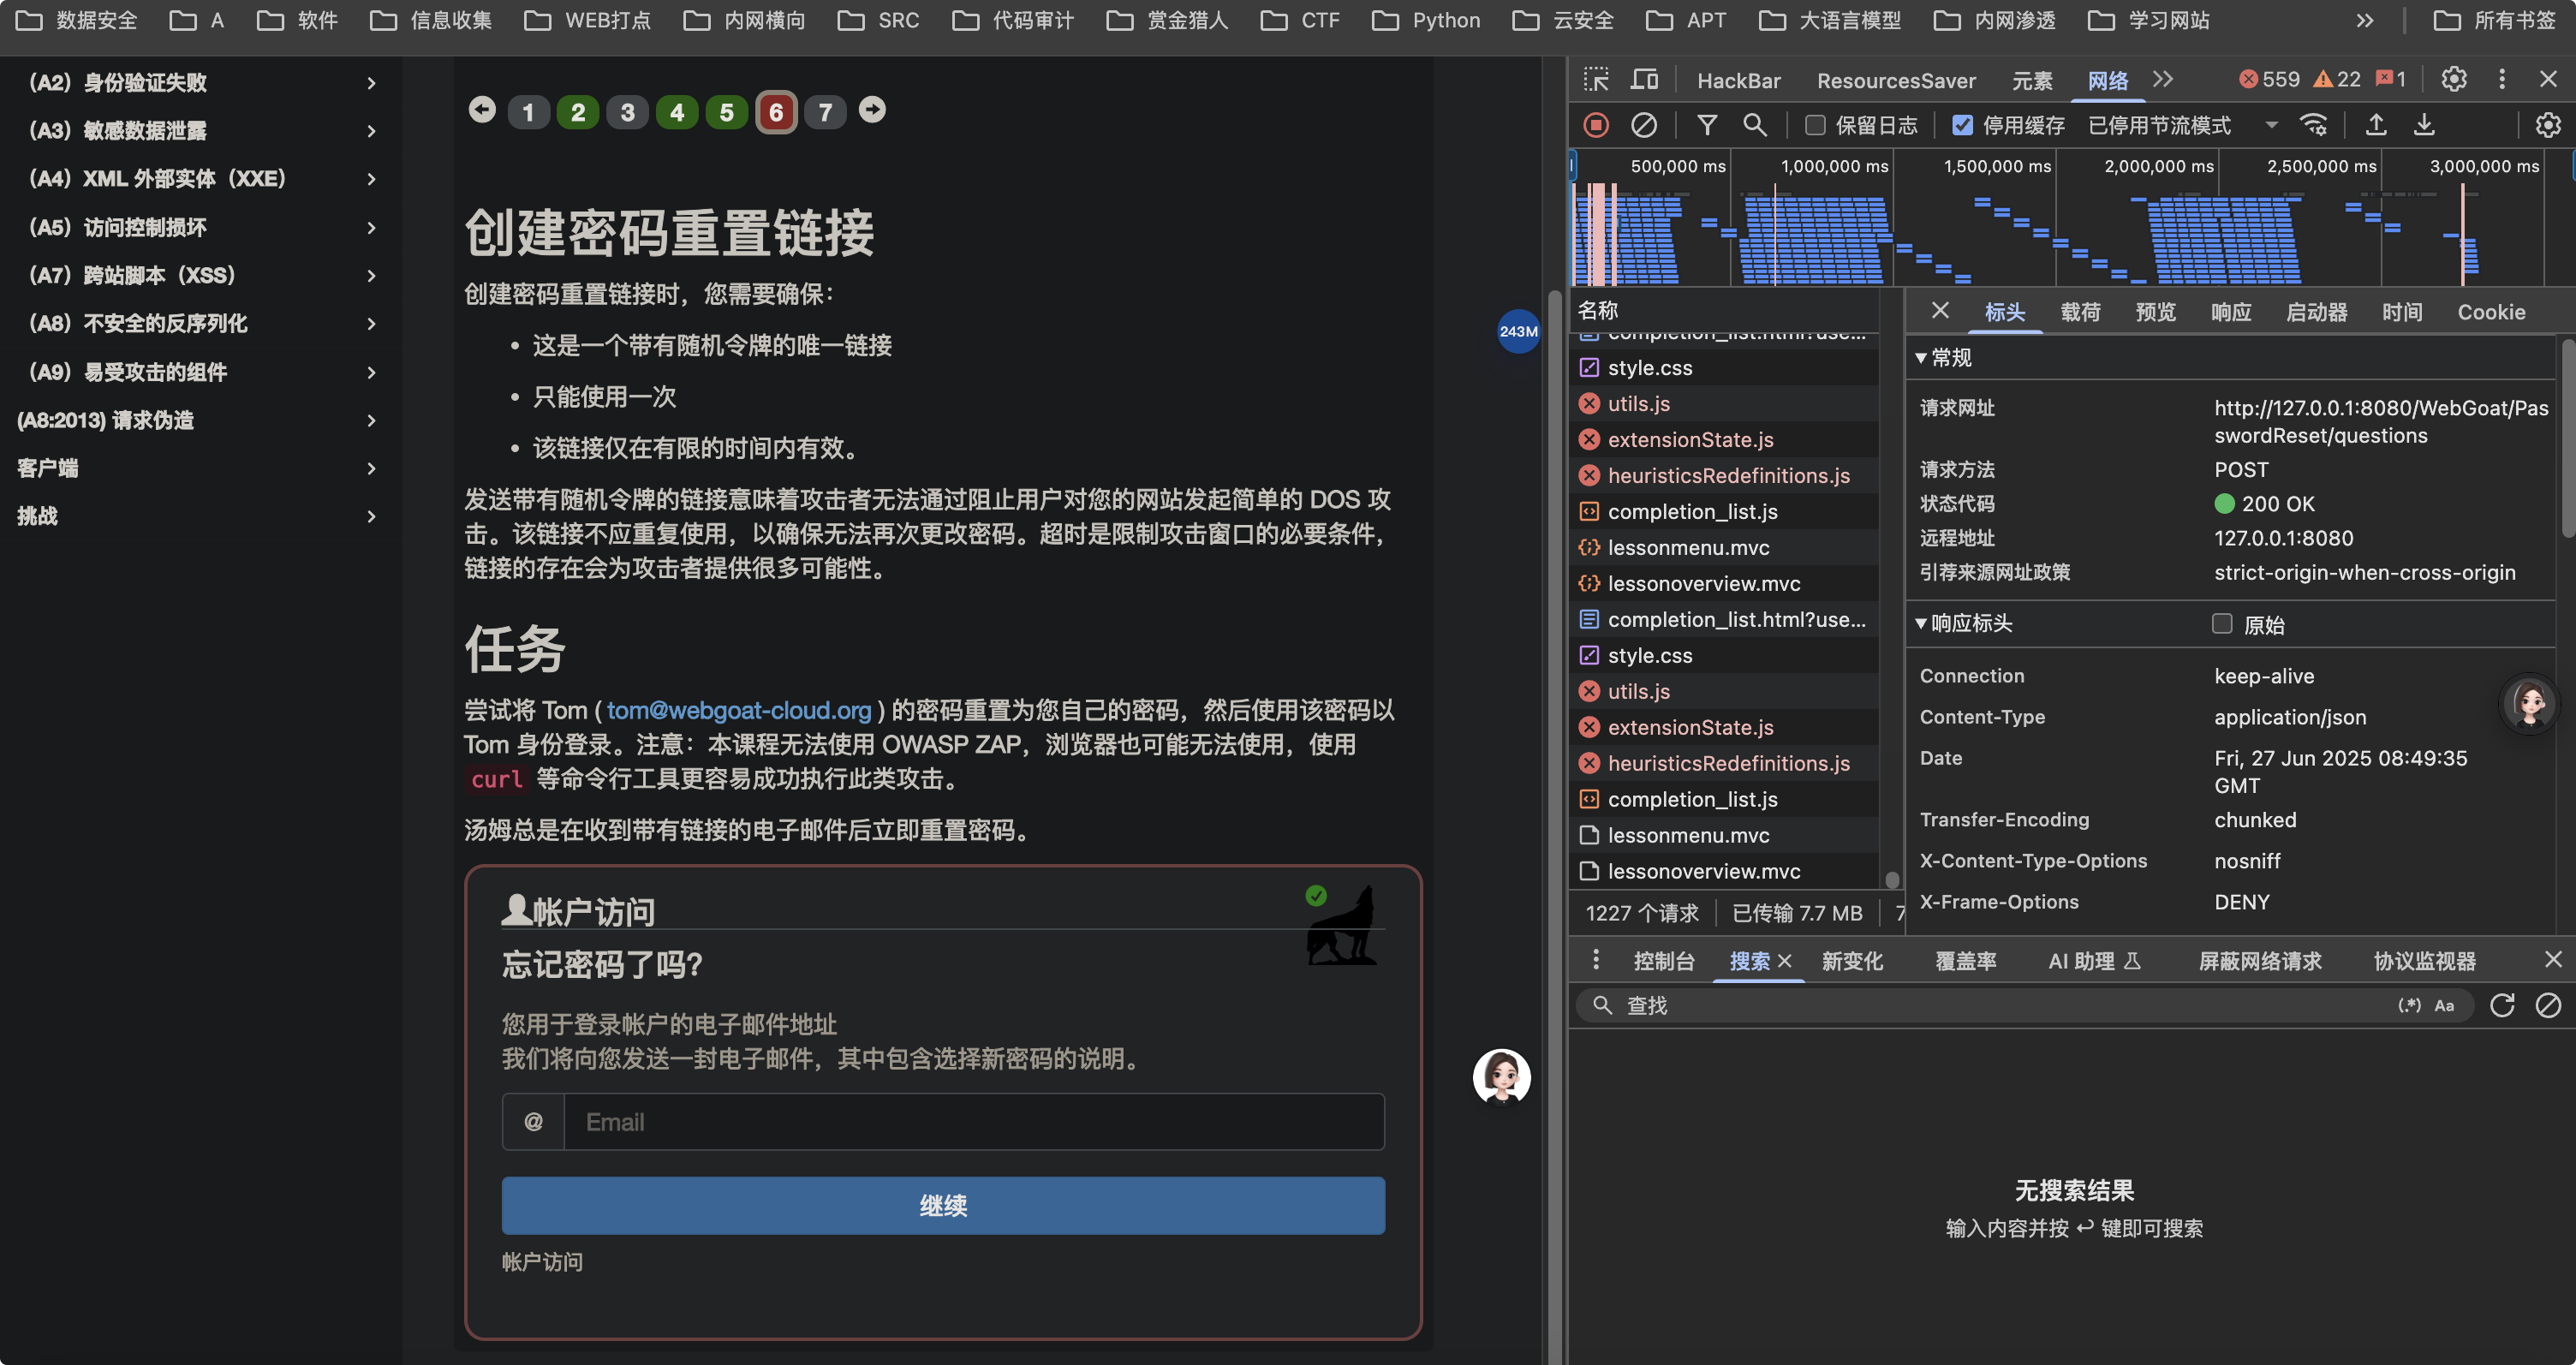This screenshot has width=2576, height=1365.
Task: Click the 继续 continue button
Action: [x=943, y=1205]
